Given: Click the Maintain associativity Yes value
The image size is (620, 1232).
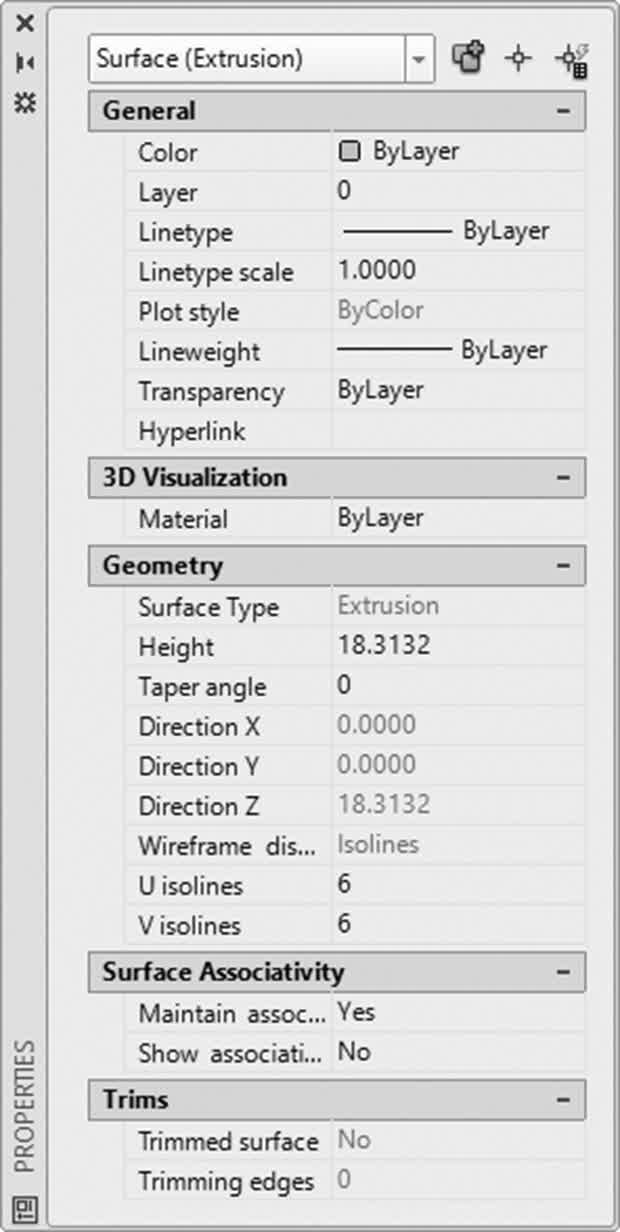Looking at the screenshot, I should click(458, 1012).
